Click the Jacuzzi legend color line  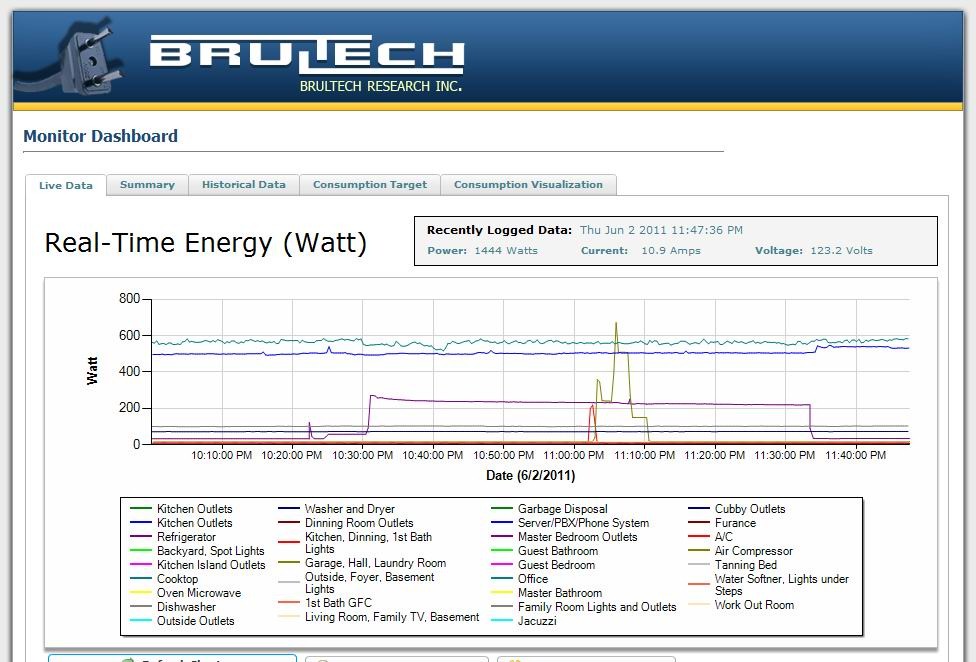pyautogui.click(x=502, y=621)
